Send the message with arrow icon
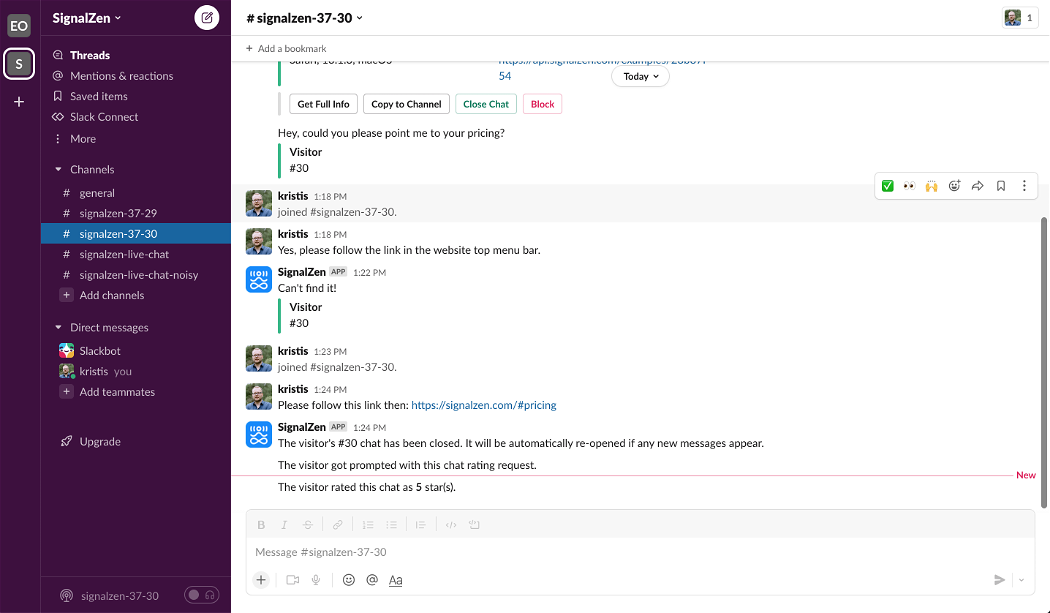 click(999, 580)
